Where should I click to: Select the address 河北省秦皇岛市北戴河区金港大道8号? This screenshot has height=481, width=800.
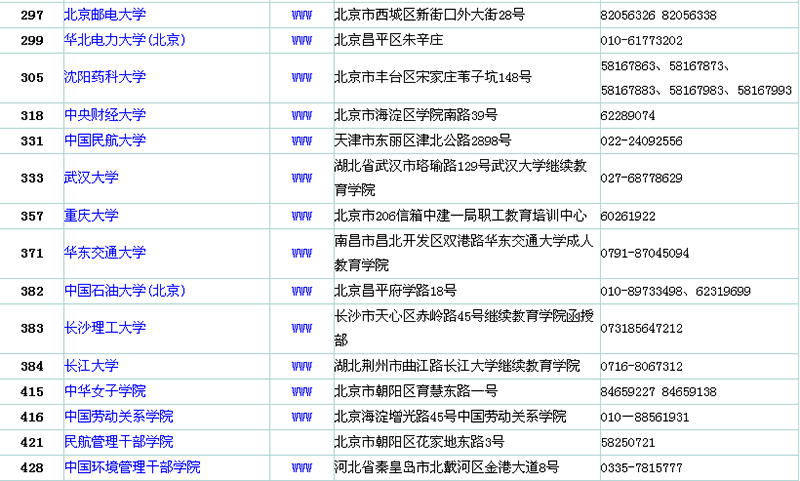(446, 467)
